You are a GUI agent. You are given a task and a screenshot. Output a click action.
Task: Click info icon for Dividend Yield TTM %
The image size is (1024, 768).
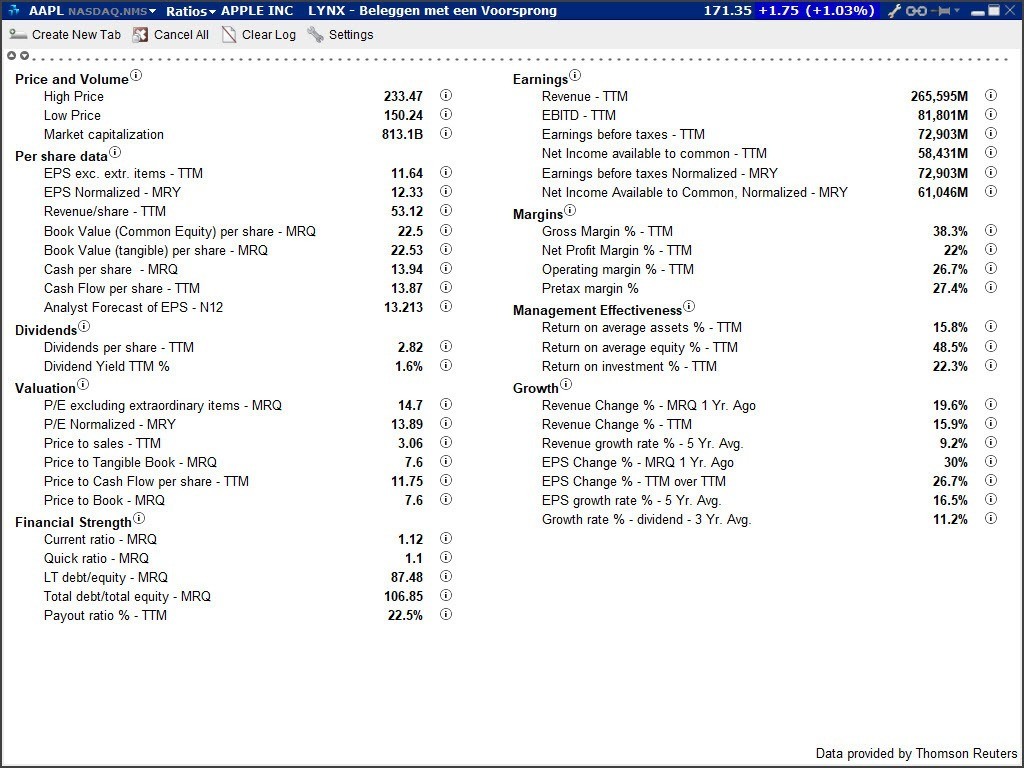pos(445,365)
